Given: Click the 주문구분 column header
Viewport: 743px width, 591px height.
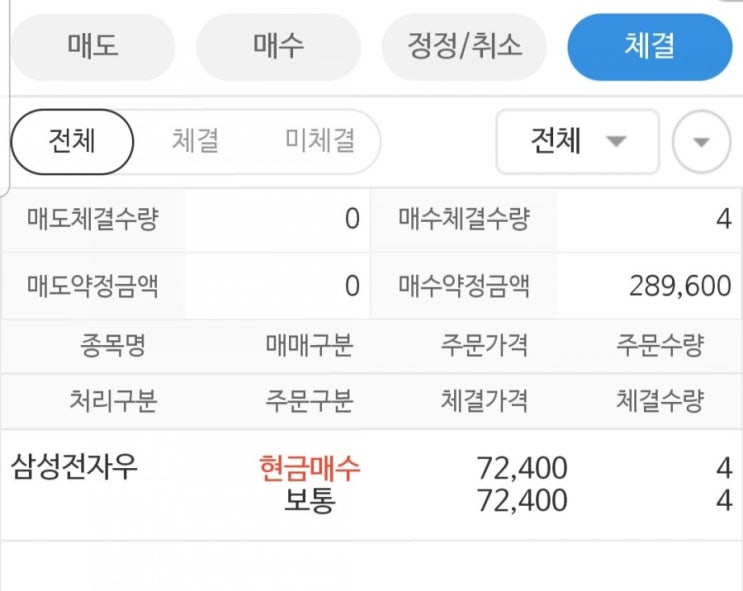Looking at the screenshot, I should (309, 401).
